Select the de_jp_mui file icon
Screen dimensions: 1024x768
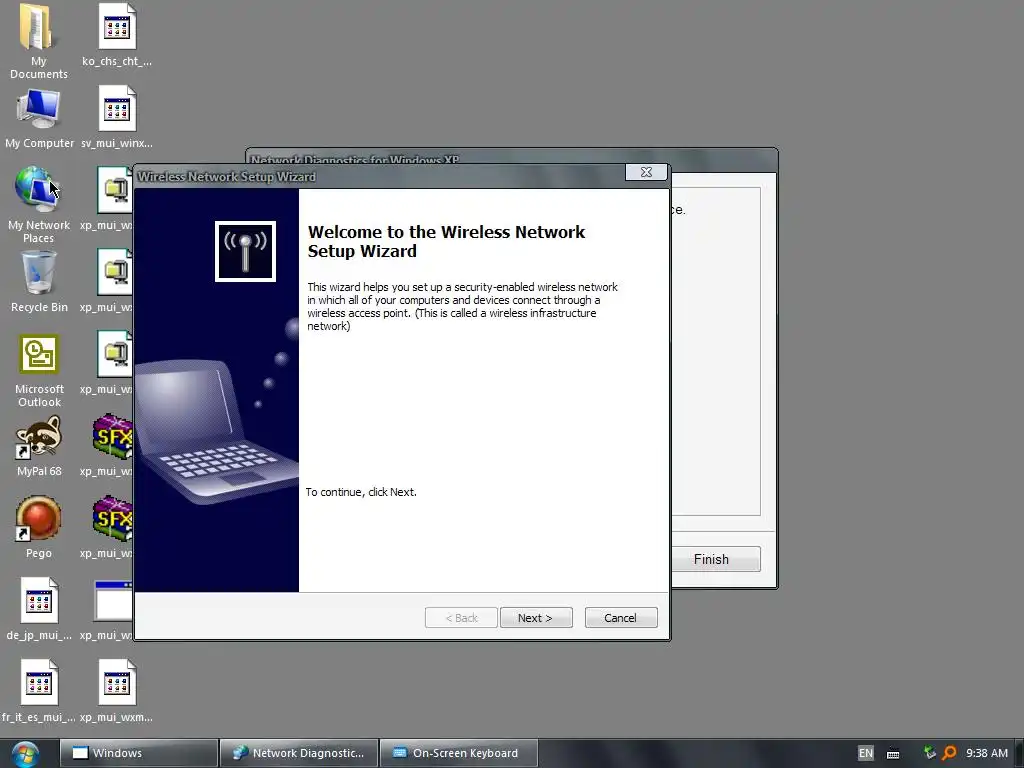(x=39, y=601)
